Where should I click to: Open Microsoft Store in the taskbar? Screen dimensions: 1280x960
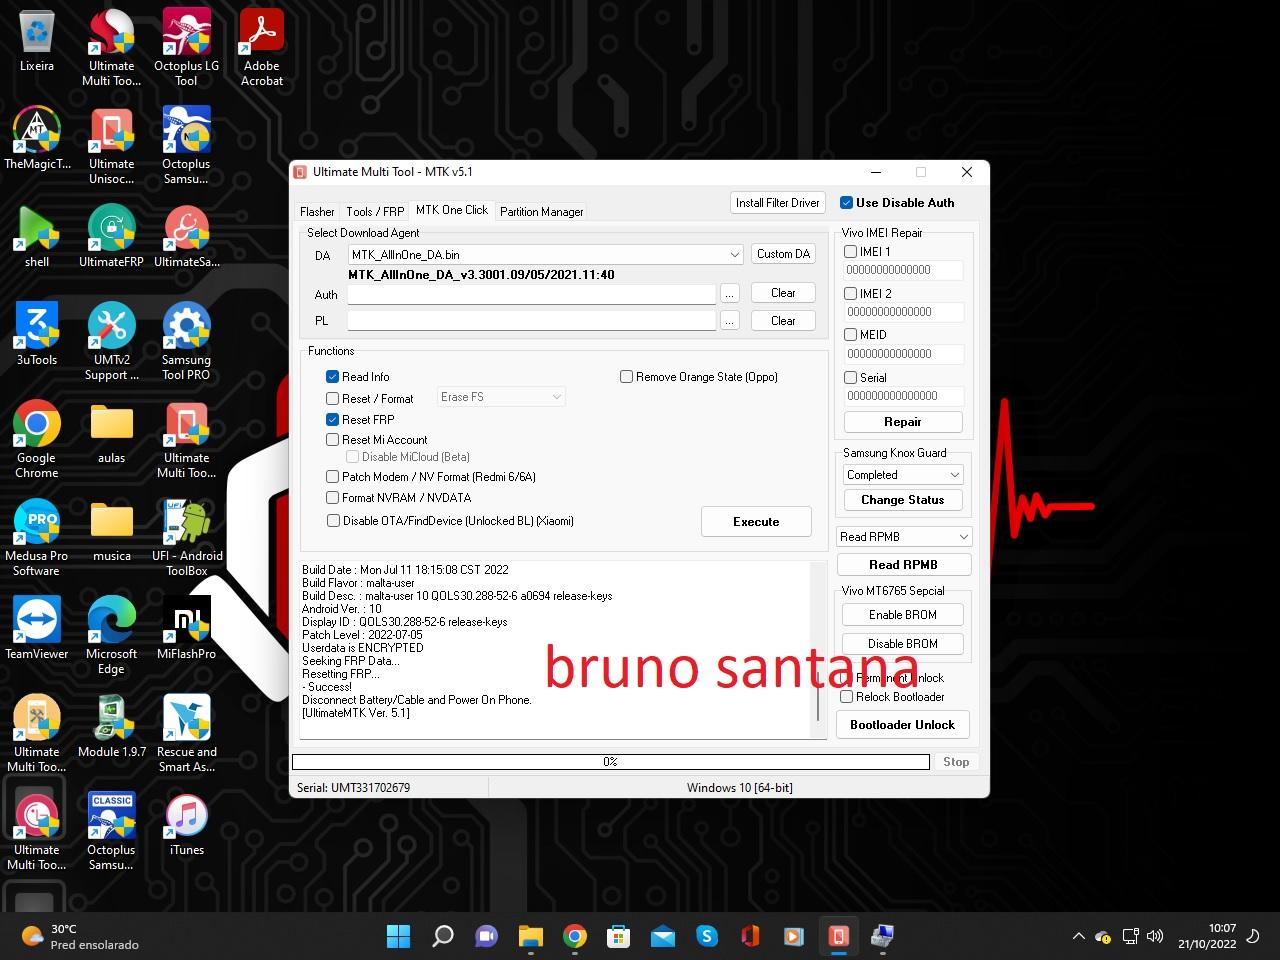619,936
